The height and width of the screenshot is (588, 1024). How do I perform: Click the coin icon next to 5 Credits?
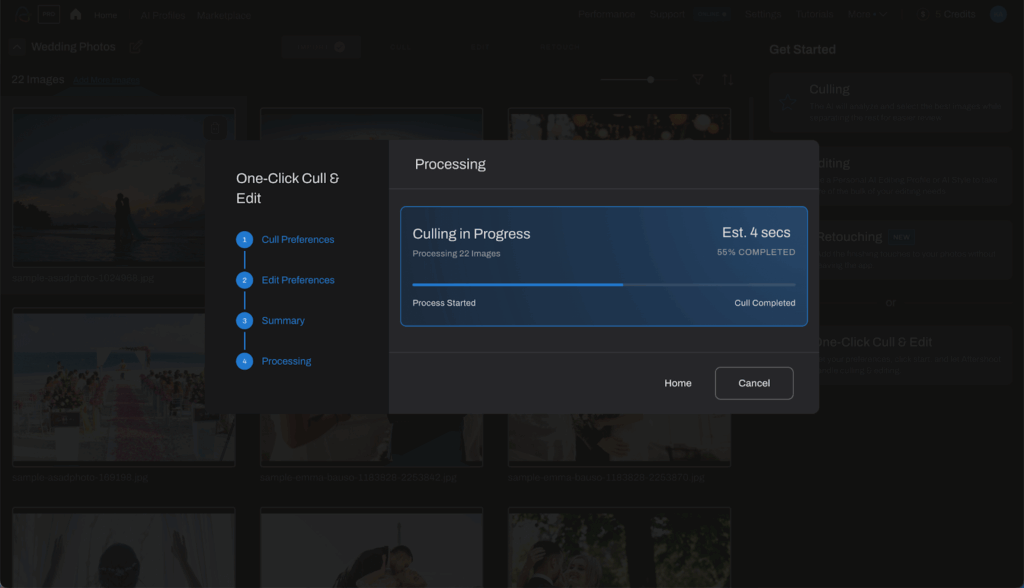[922, 14]
